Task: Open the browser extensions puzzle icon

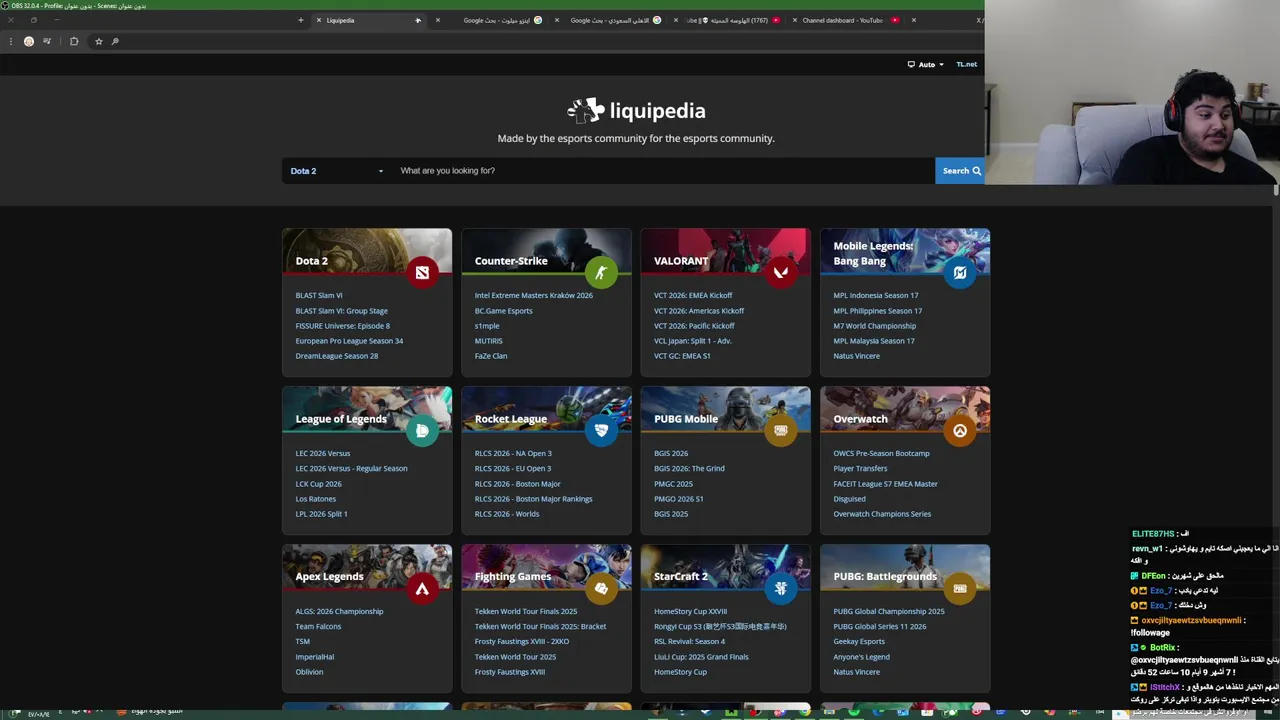Action: point(74,41)
